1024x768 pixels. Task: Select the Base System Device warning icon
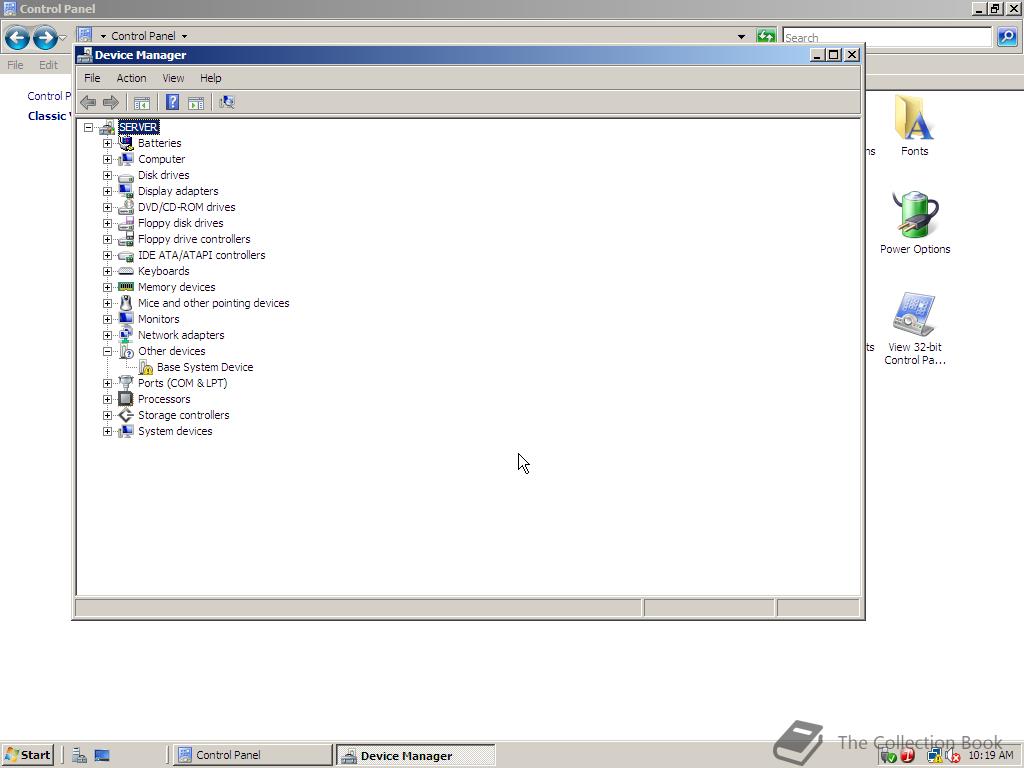click(x=146, y=367)
